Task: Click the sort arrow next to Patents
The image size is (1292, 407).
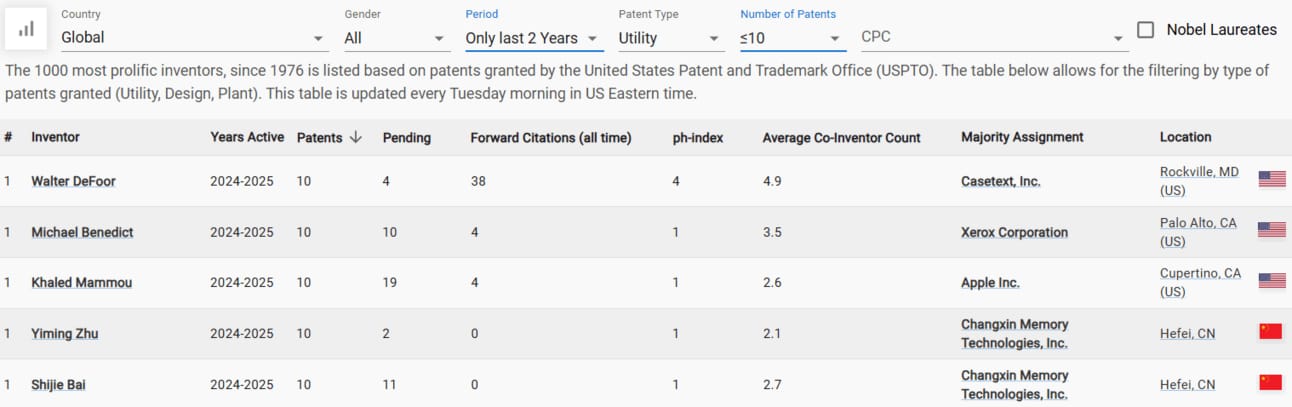Action: coord(355,137)
